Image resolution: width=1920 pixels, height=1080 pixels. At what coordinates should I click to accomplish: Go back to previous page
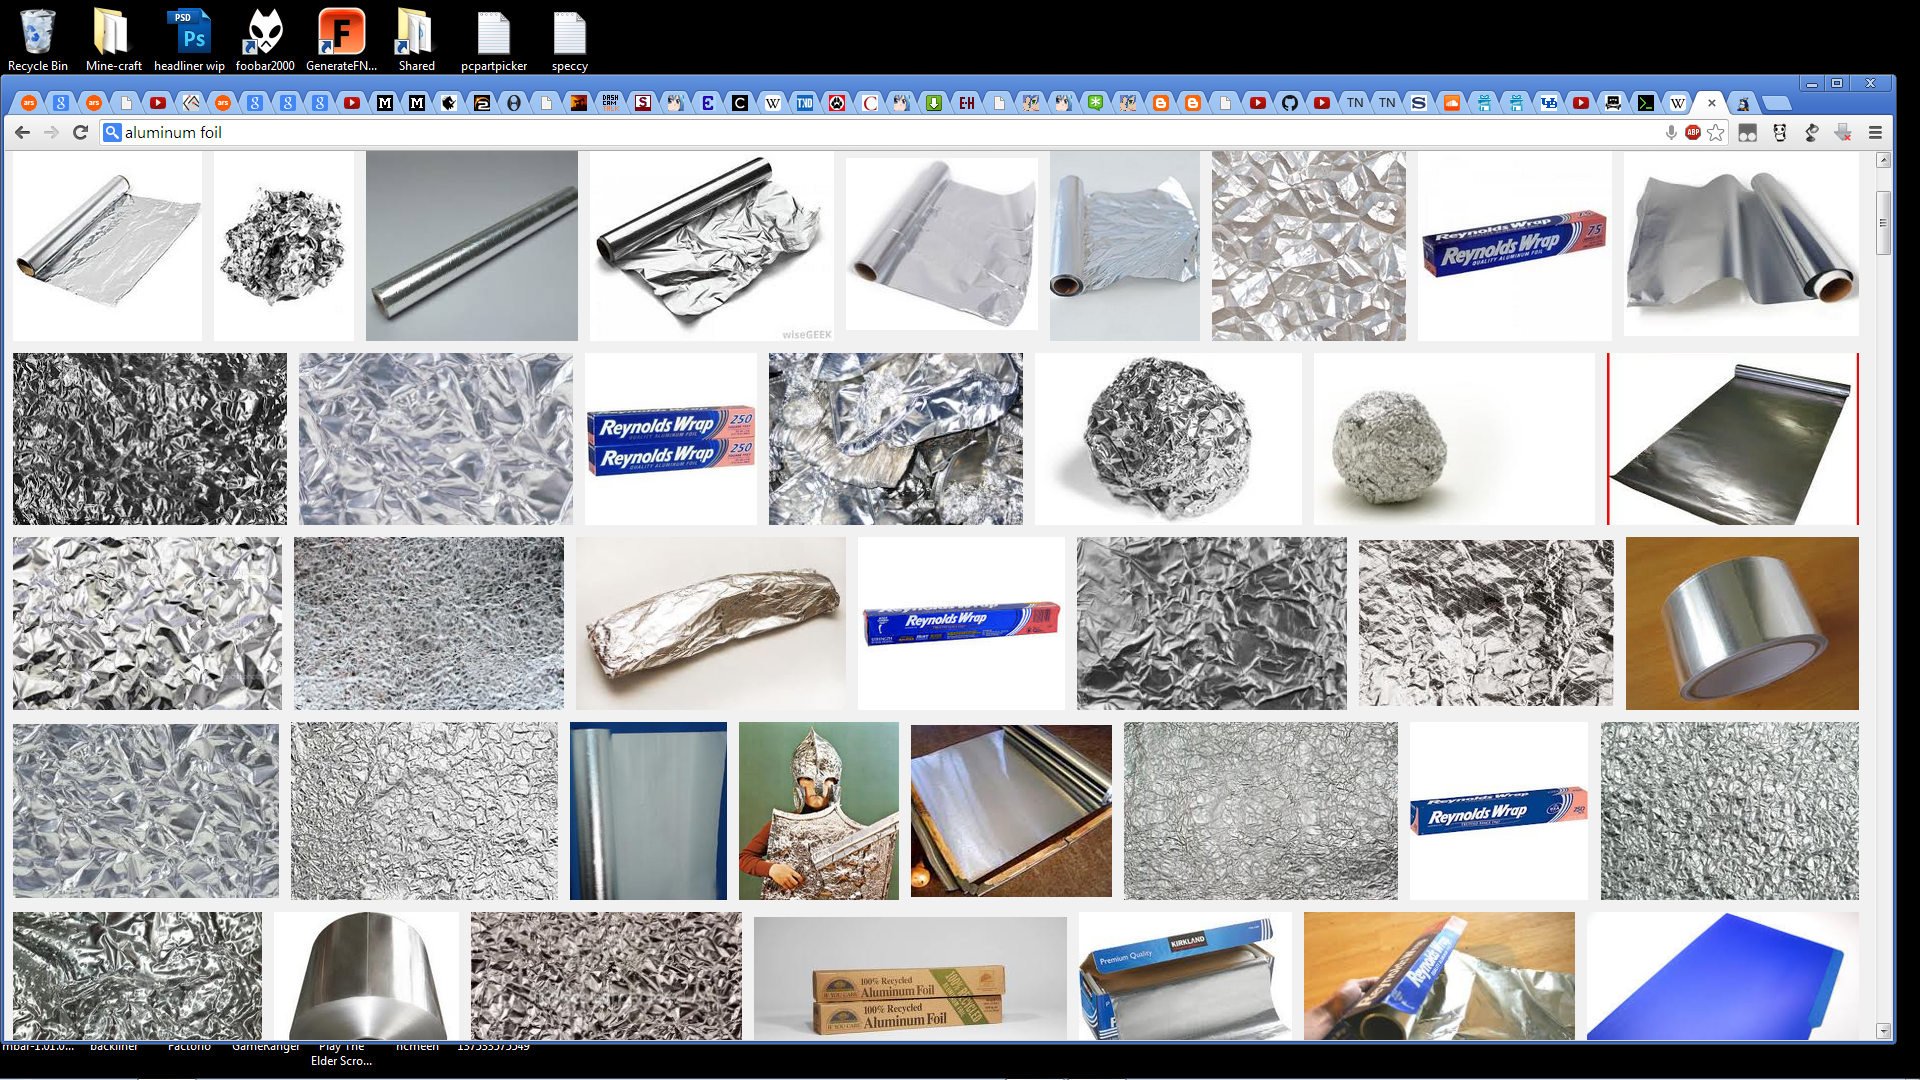pos(22,132)
